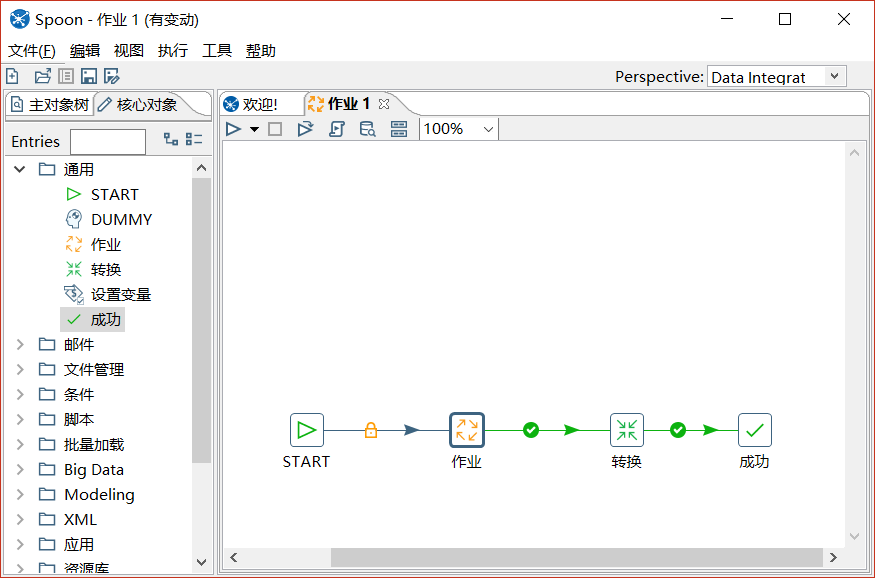Switch to the 欢迎! tab
This screenshot has height=578, width=875.
(251, 104)
